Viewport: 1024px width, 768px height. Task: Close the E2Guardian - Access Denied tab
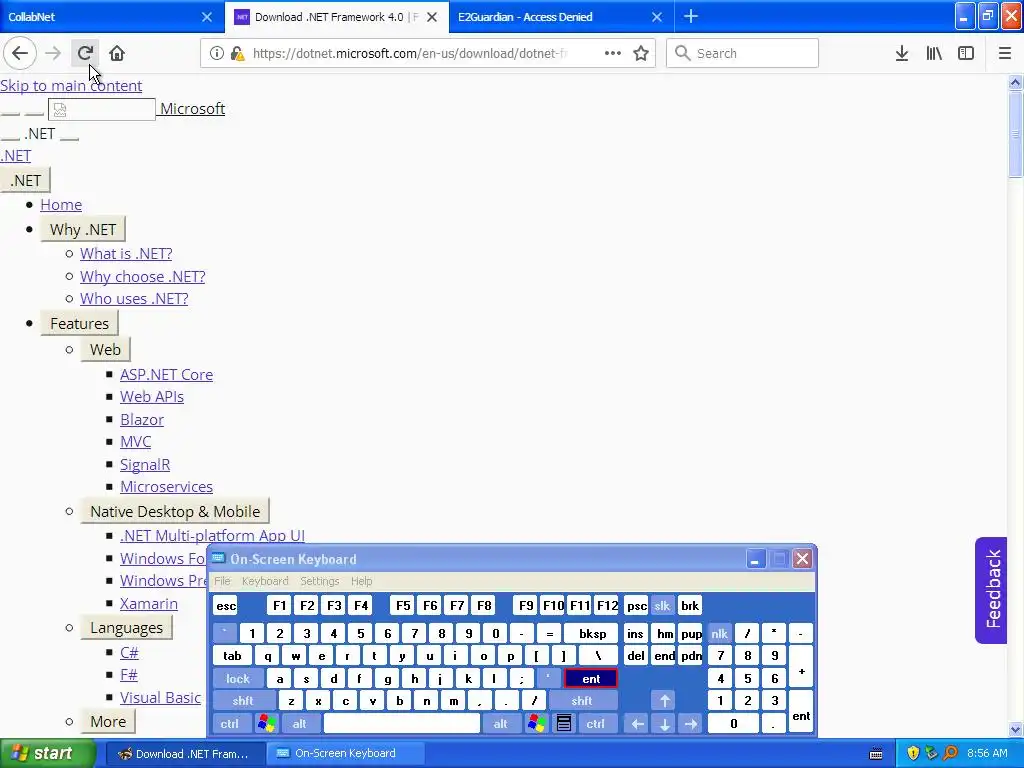coord(657,17)
